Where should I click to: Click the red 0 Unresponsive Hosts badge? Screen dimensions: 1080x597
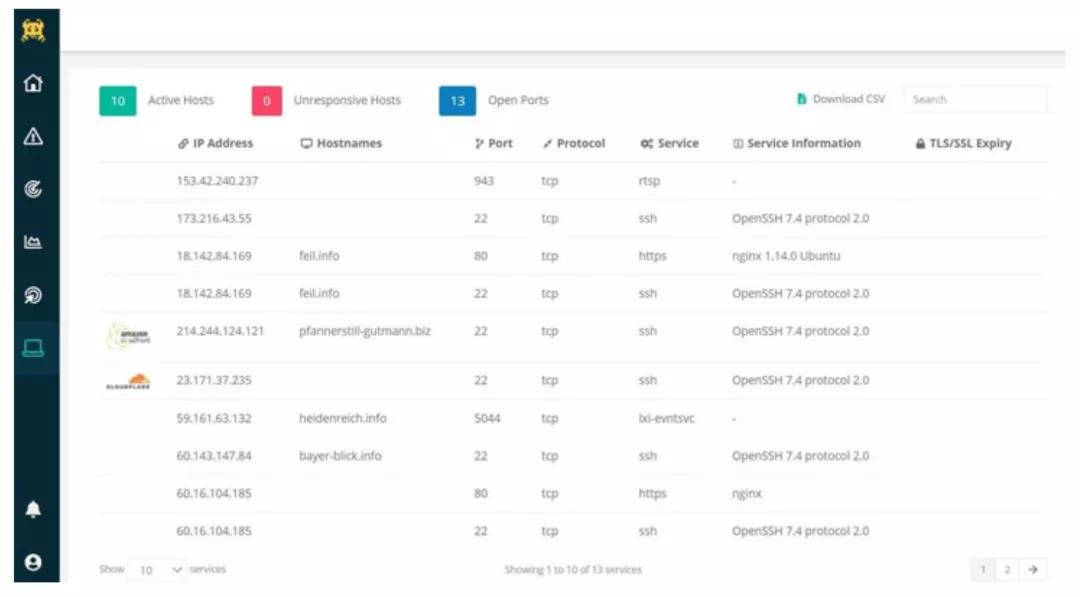click(267, 101)
